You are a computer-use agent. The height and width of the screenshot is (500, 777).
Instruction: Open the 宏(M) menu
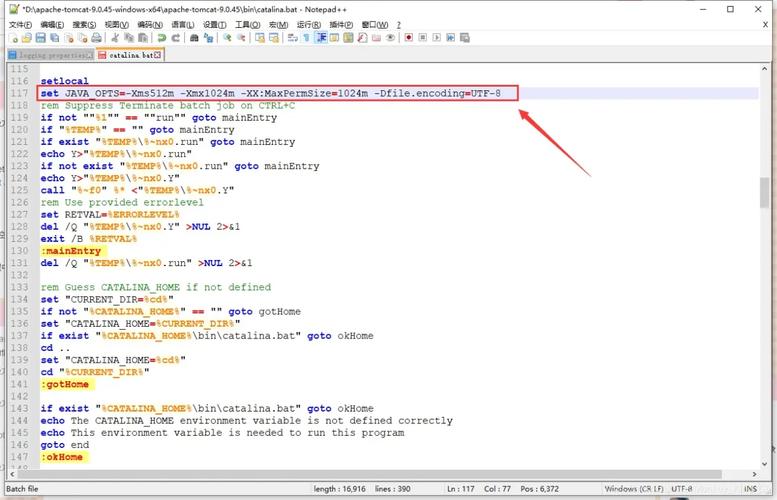278,25
